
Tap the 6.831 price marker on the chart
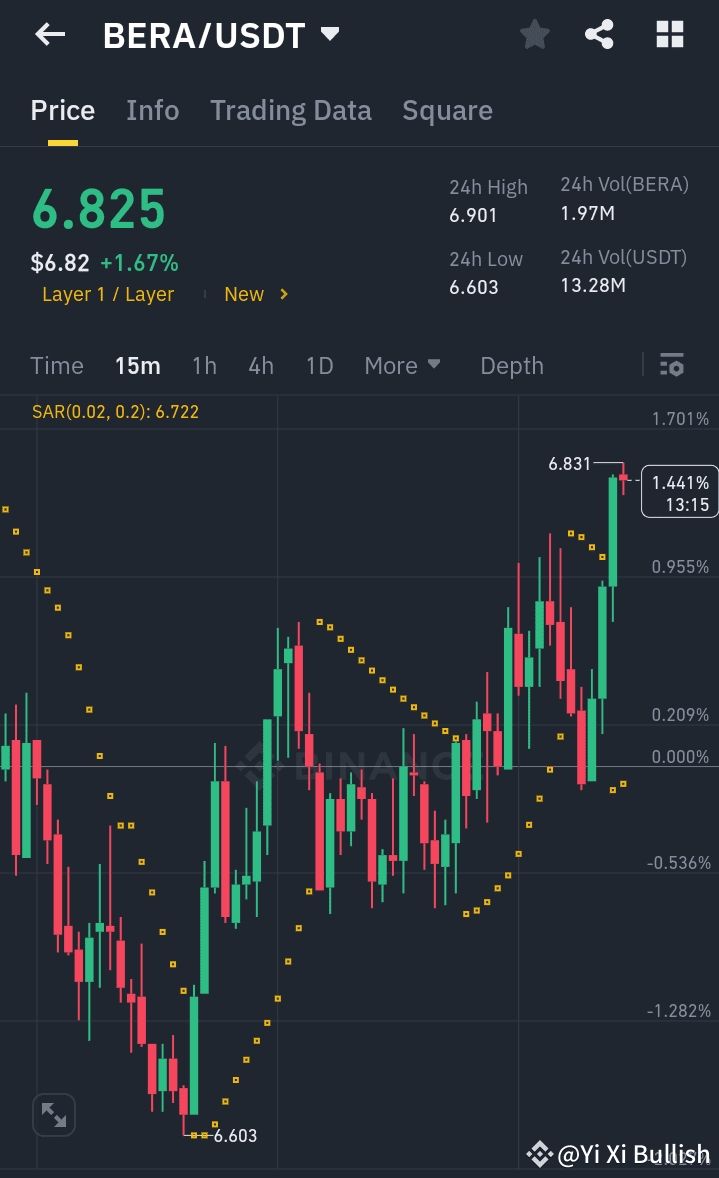tap(572, 463)
